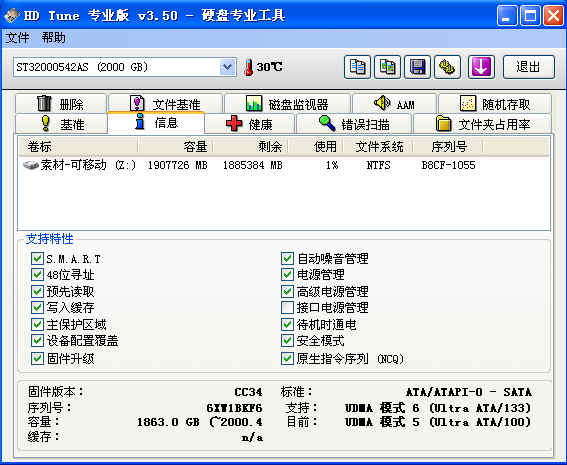Close the HD Tune window
The width and height of the screenshot is (567, 465).
[553, 16]
